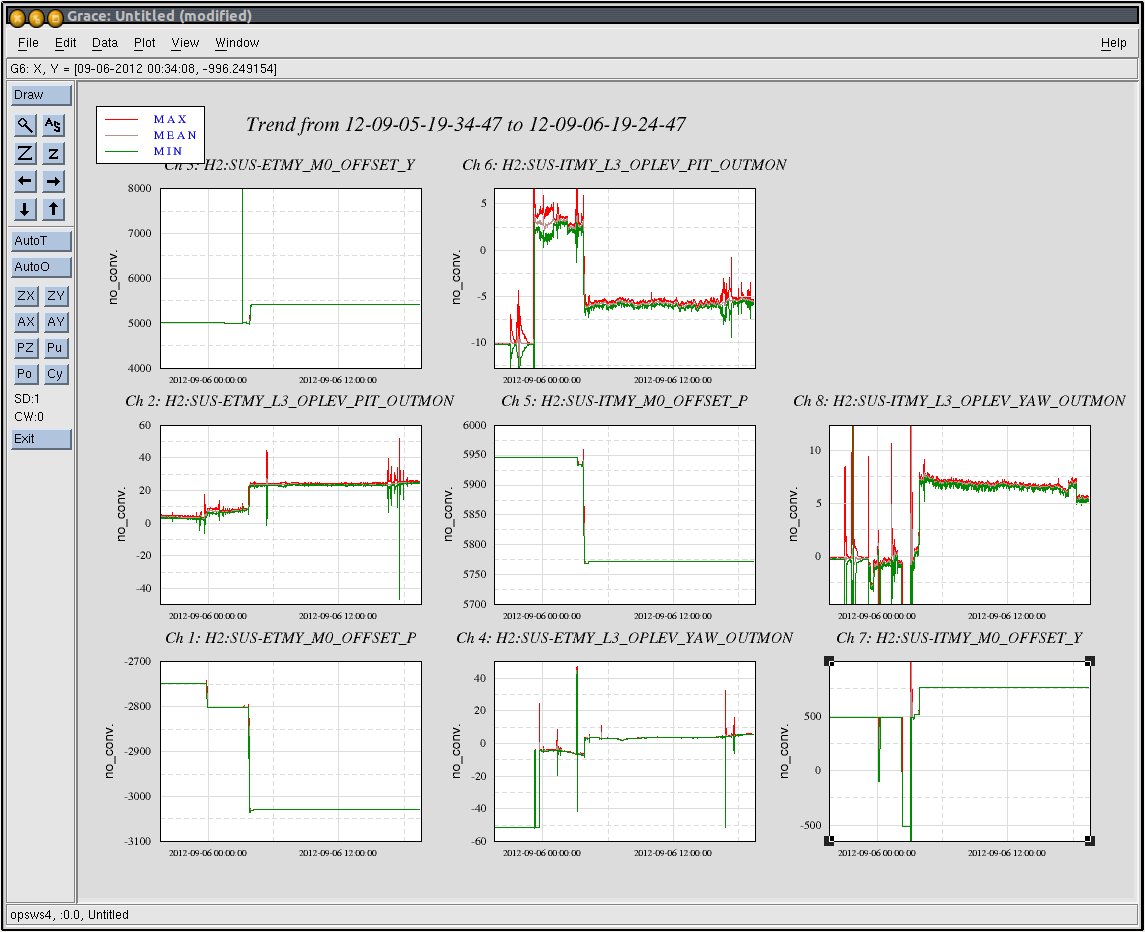Click the Exit button
1145x932 pixels.
[41, 439]
